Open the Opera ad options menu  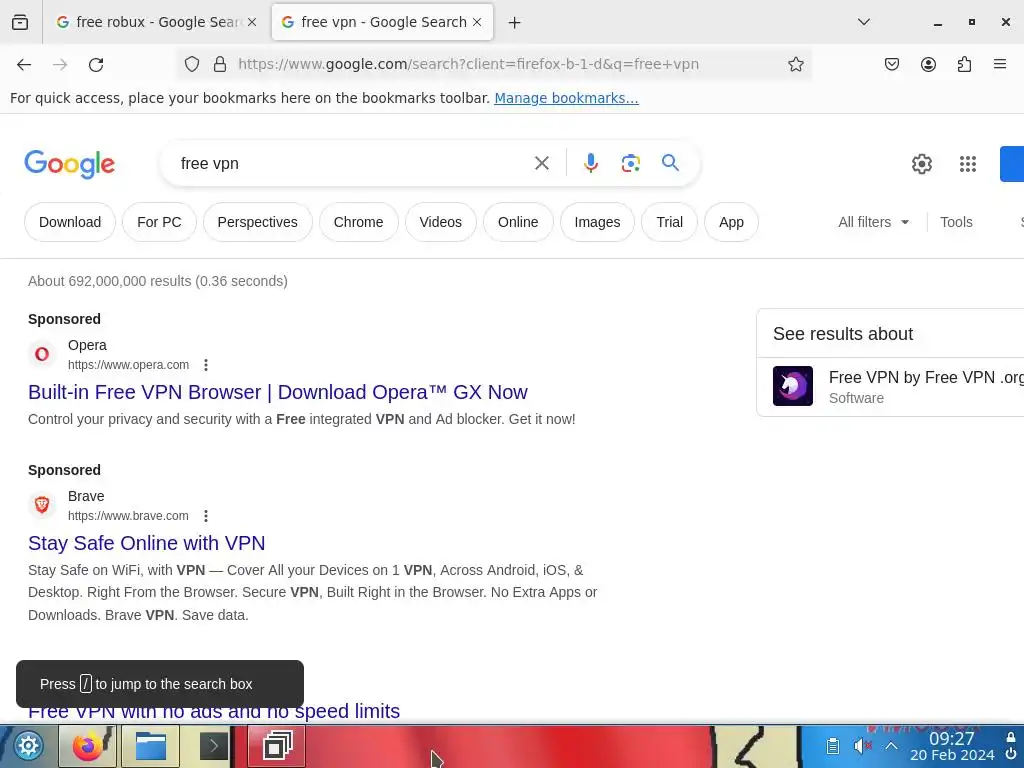(x=206, y=365)
